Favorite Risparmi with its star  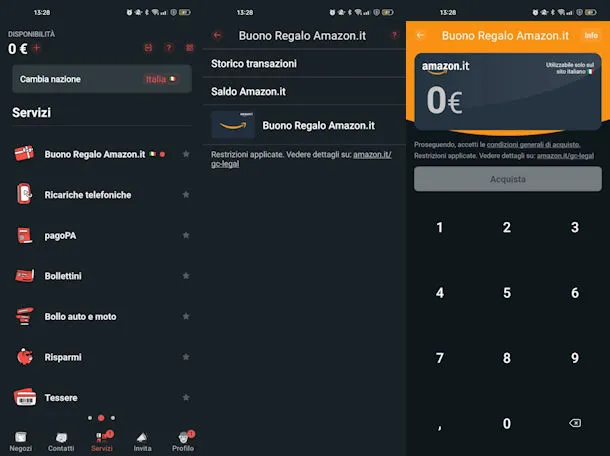(x=186, y=357)
